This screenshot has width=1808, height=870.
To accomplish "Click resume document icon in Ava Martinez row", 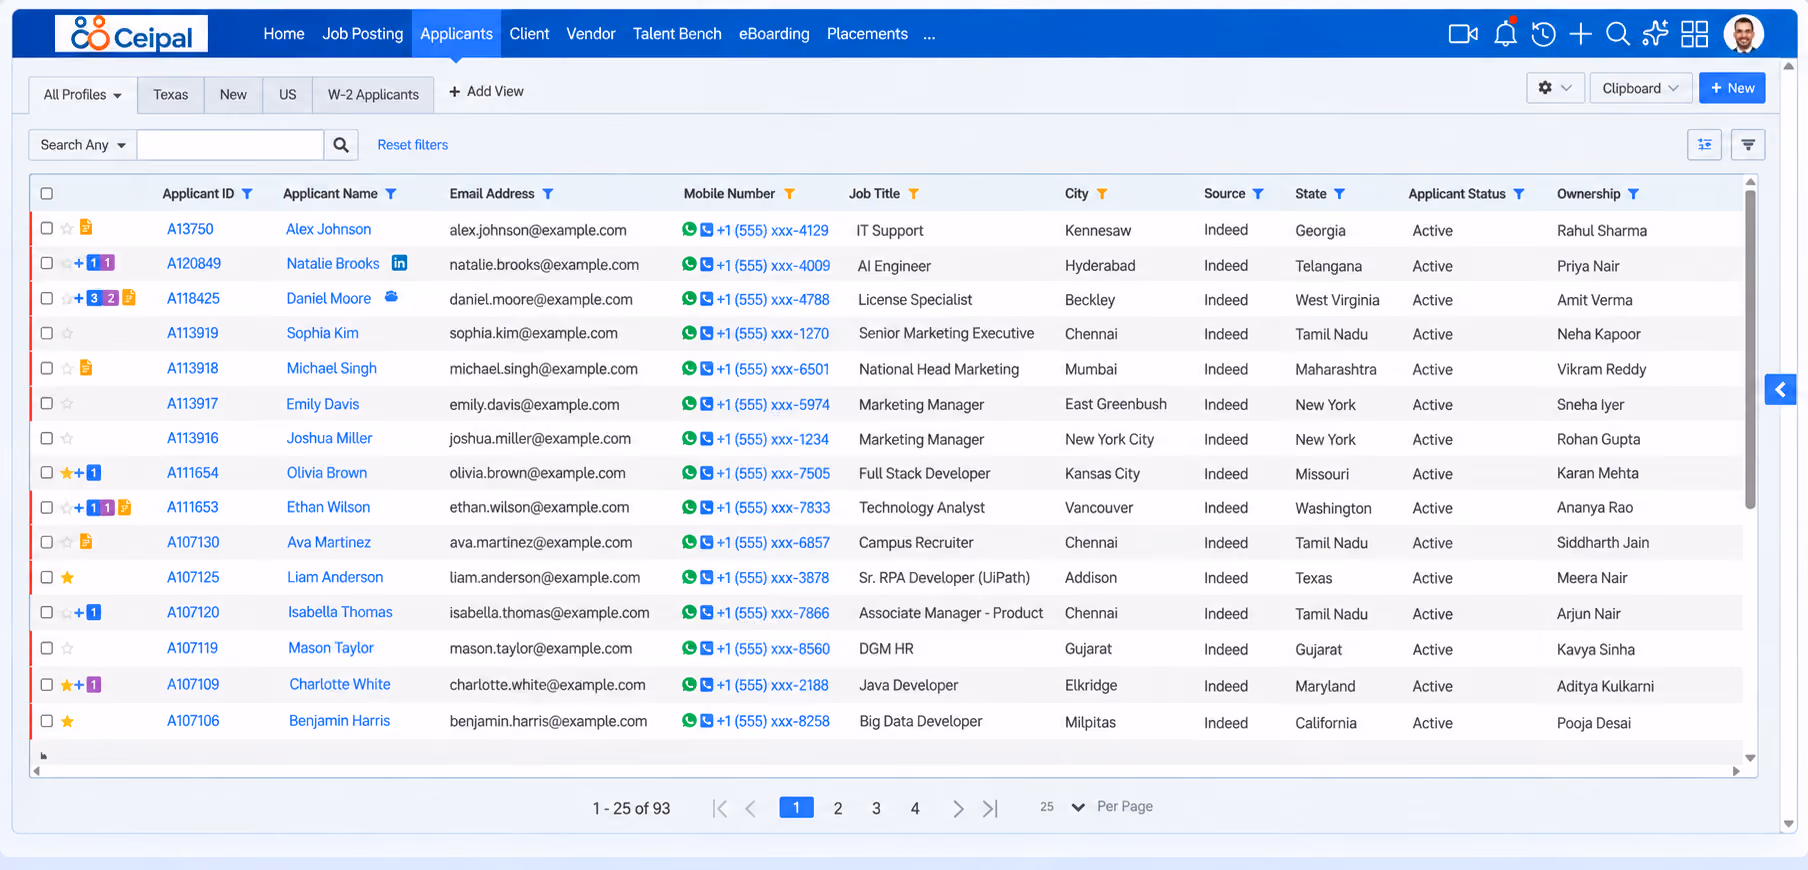I will pyautogui.click(x=86, y=541).
